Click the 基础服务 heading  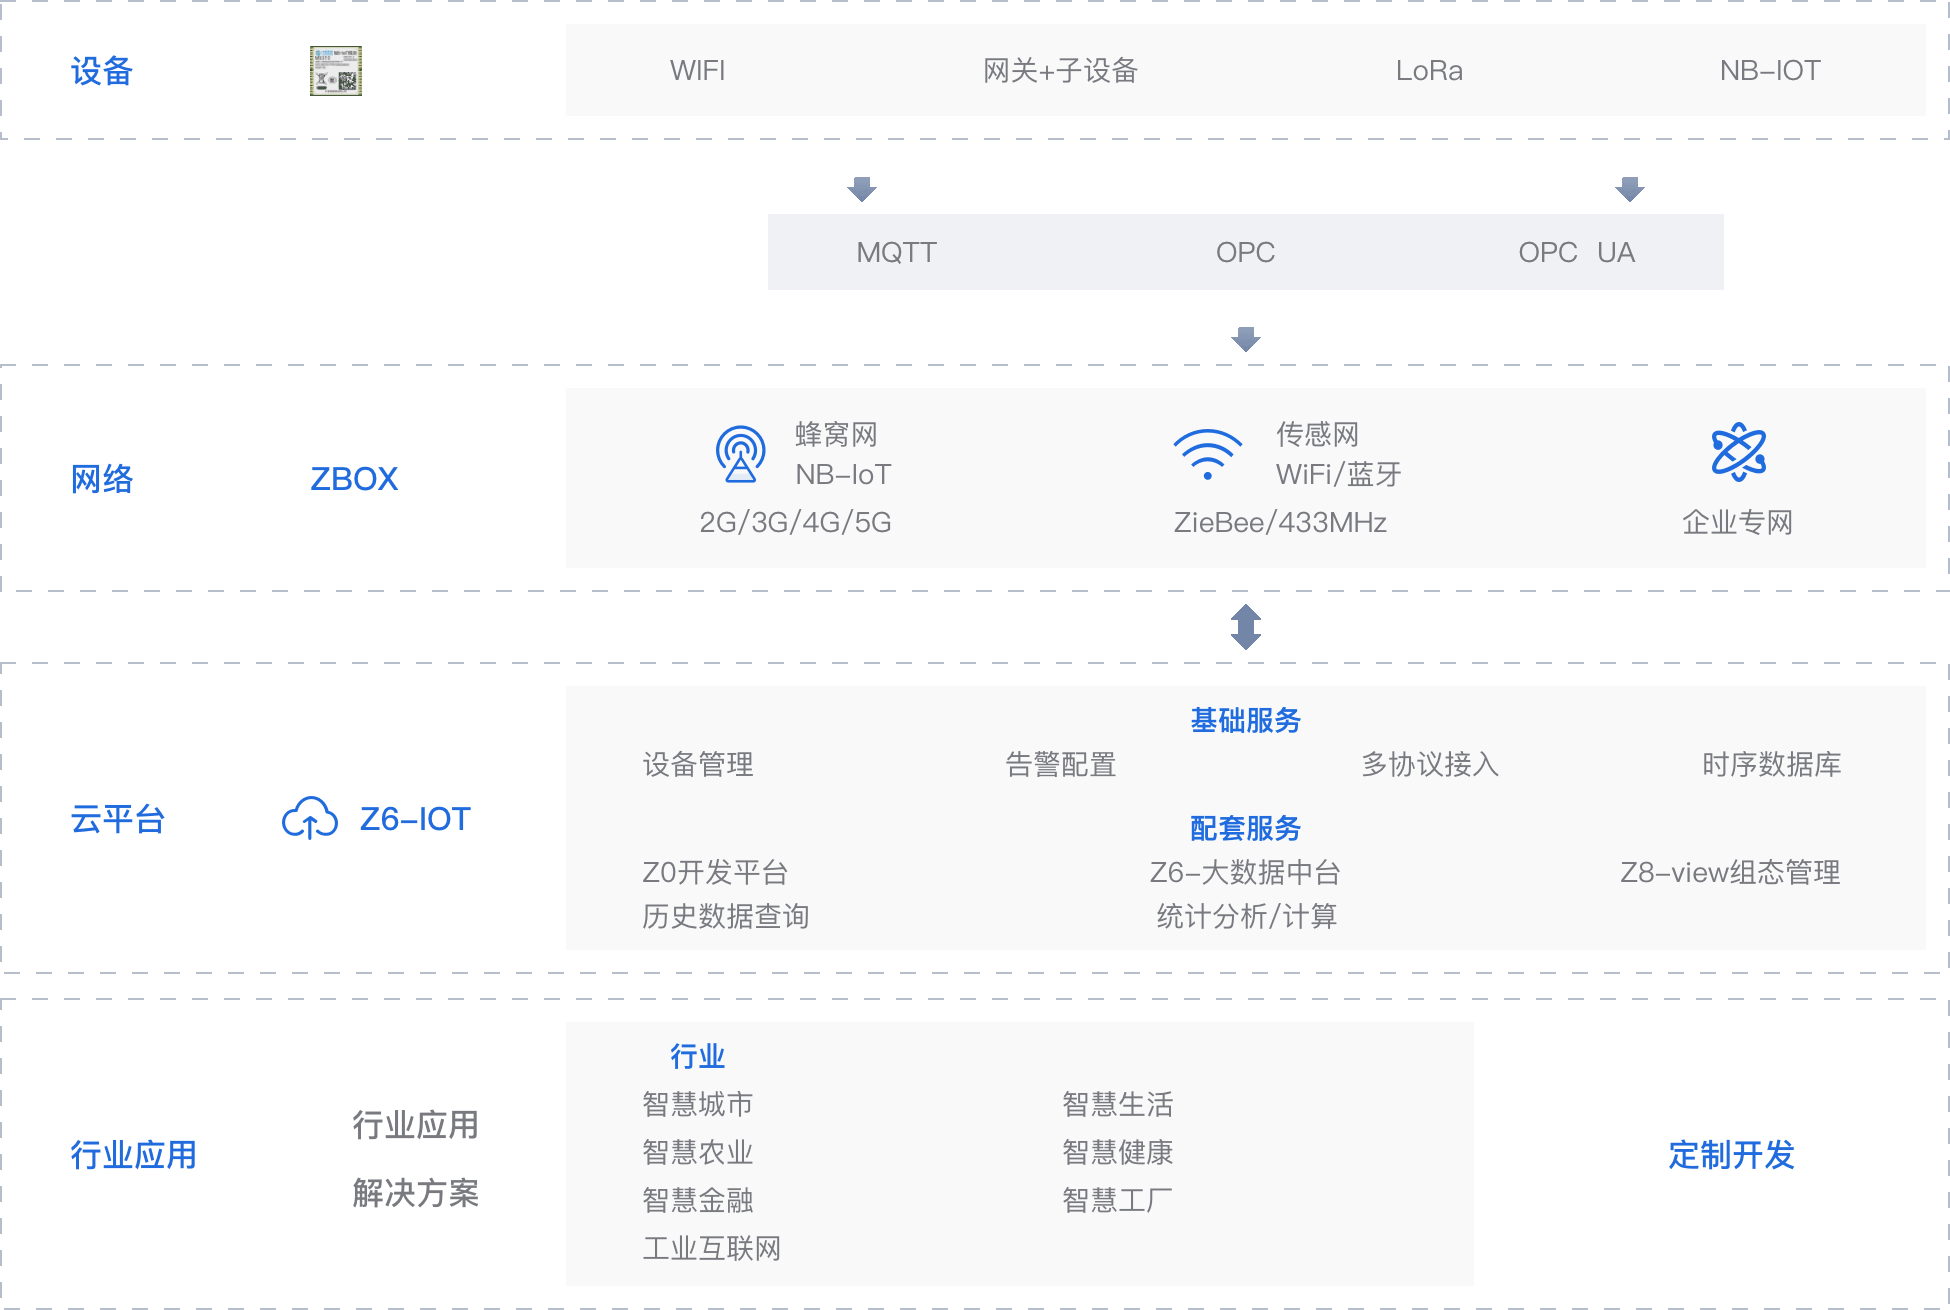tap(1245, 720)
